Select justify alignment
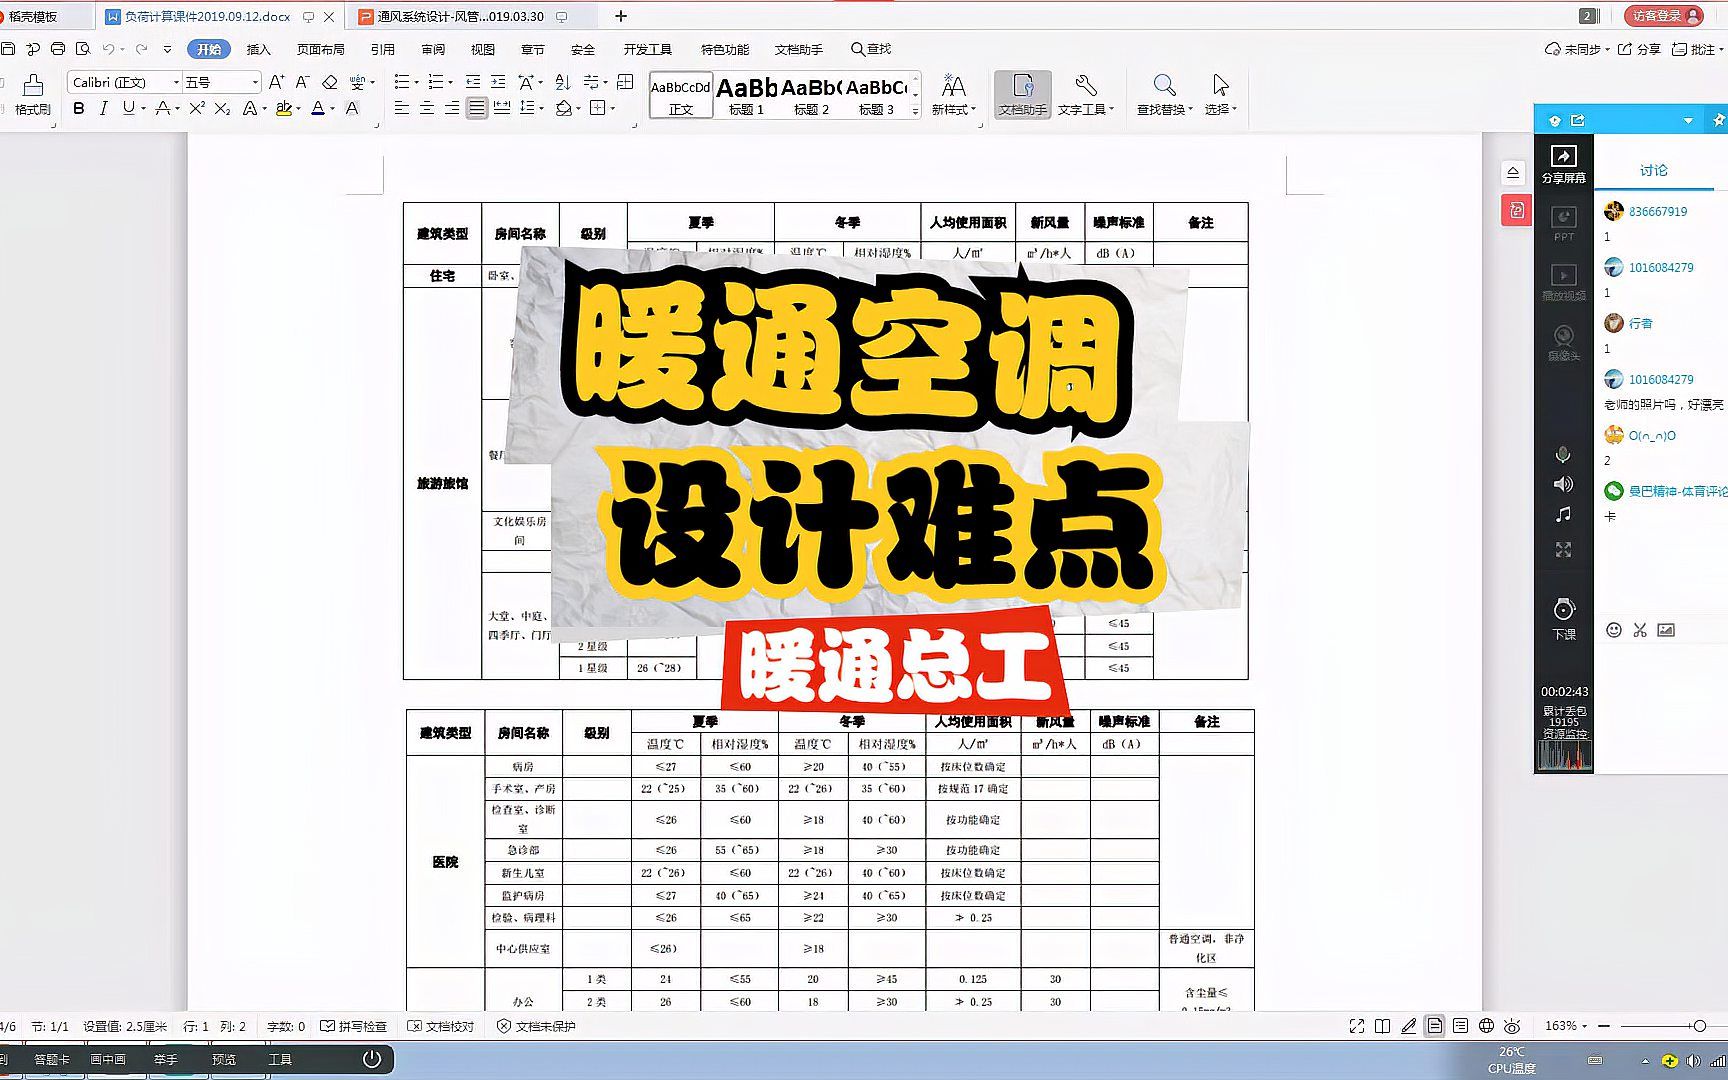Screen dimensions: 1728x1080 477,108
